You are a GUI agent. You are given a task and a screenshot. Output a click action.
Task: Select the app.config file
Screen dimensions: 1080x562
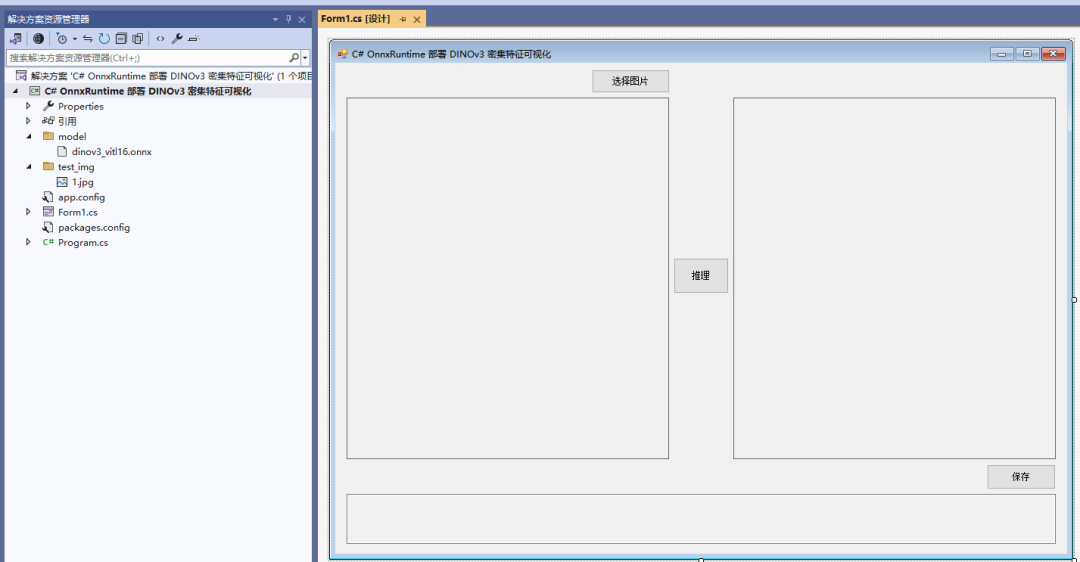click(x=81, y=197)
